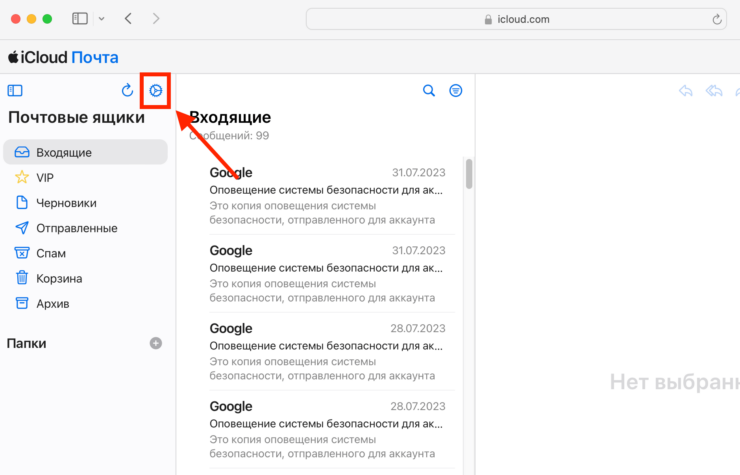Toggle the iCloud Mail sidebar panel icon

pos(15,91)
